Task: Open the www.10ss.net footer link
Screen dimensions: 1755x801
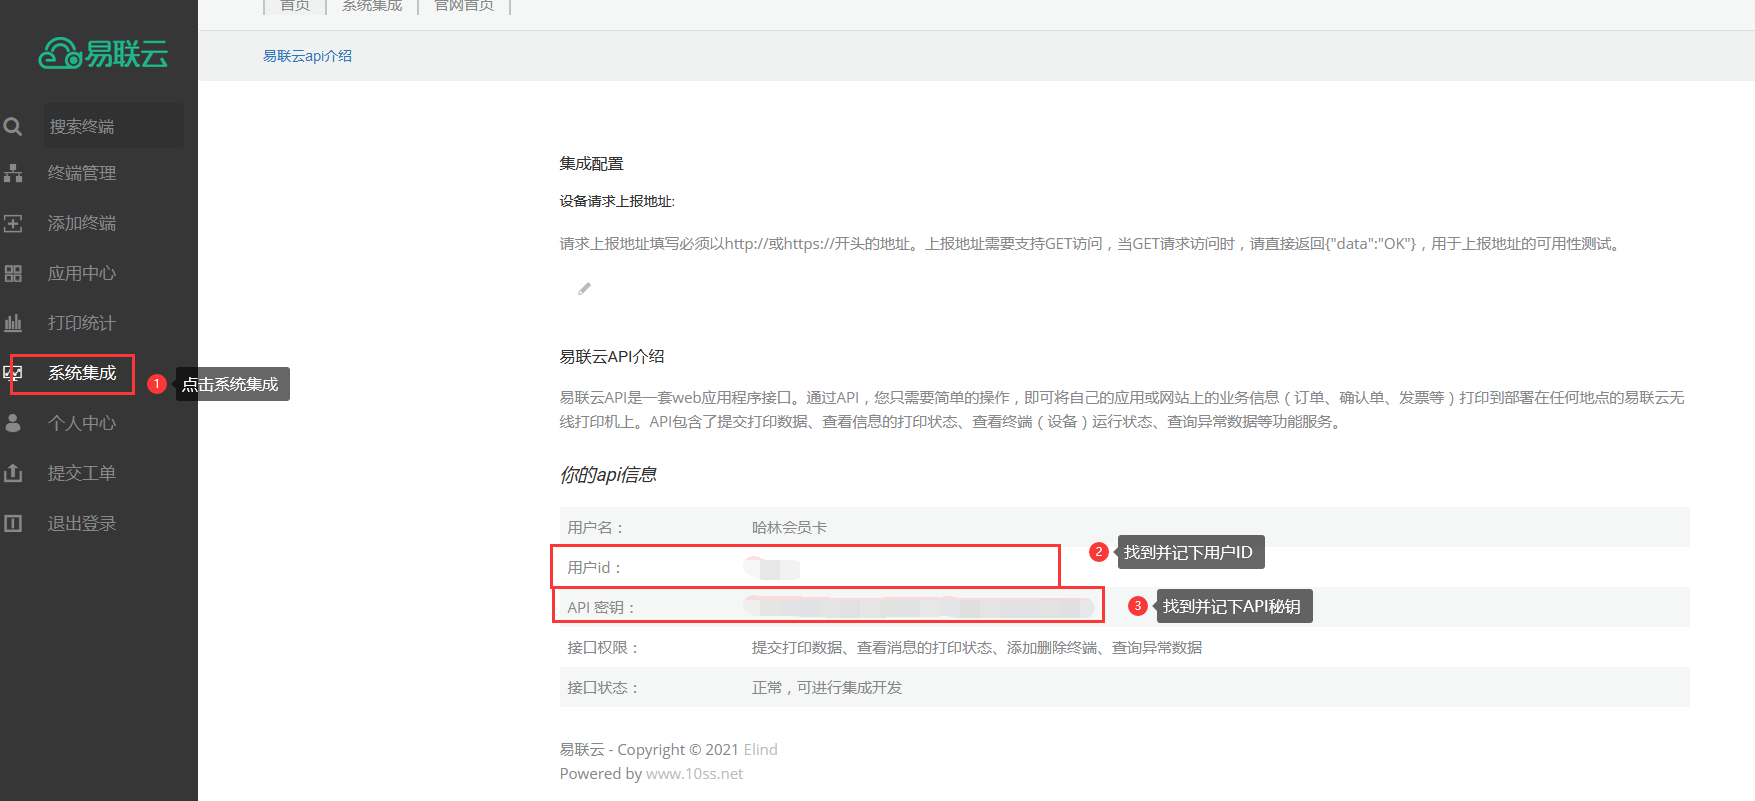Action: pyautogui.click(x=694, y=773)
